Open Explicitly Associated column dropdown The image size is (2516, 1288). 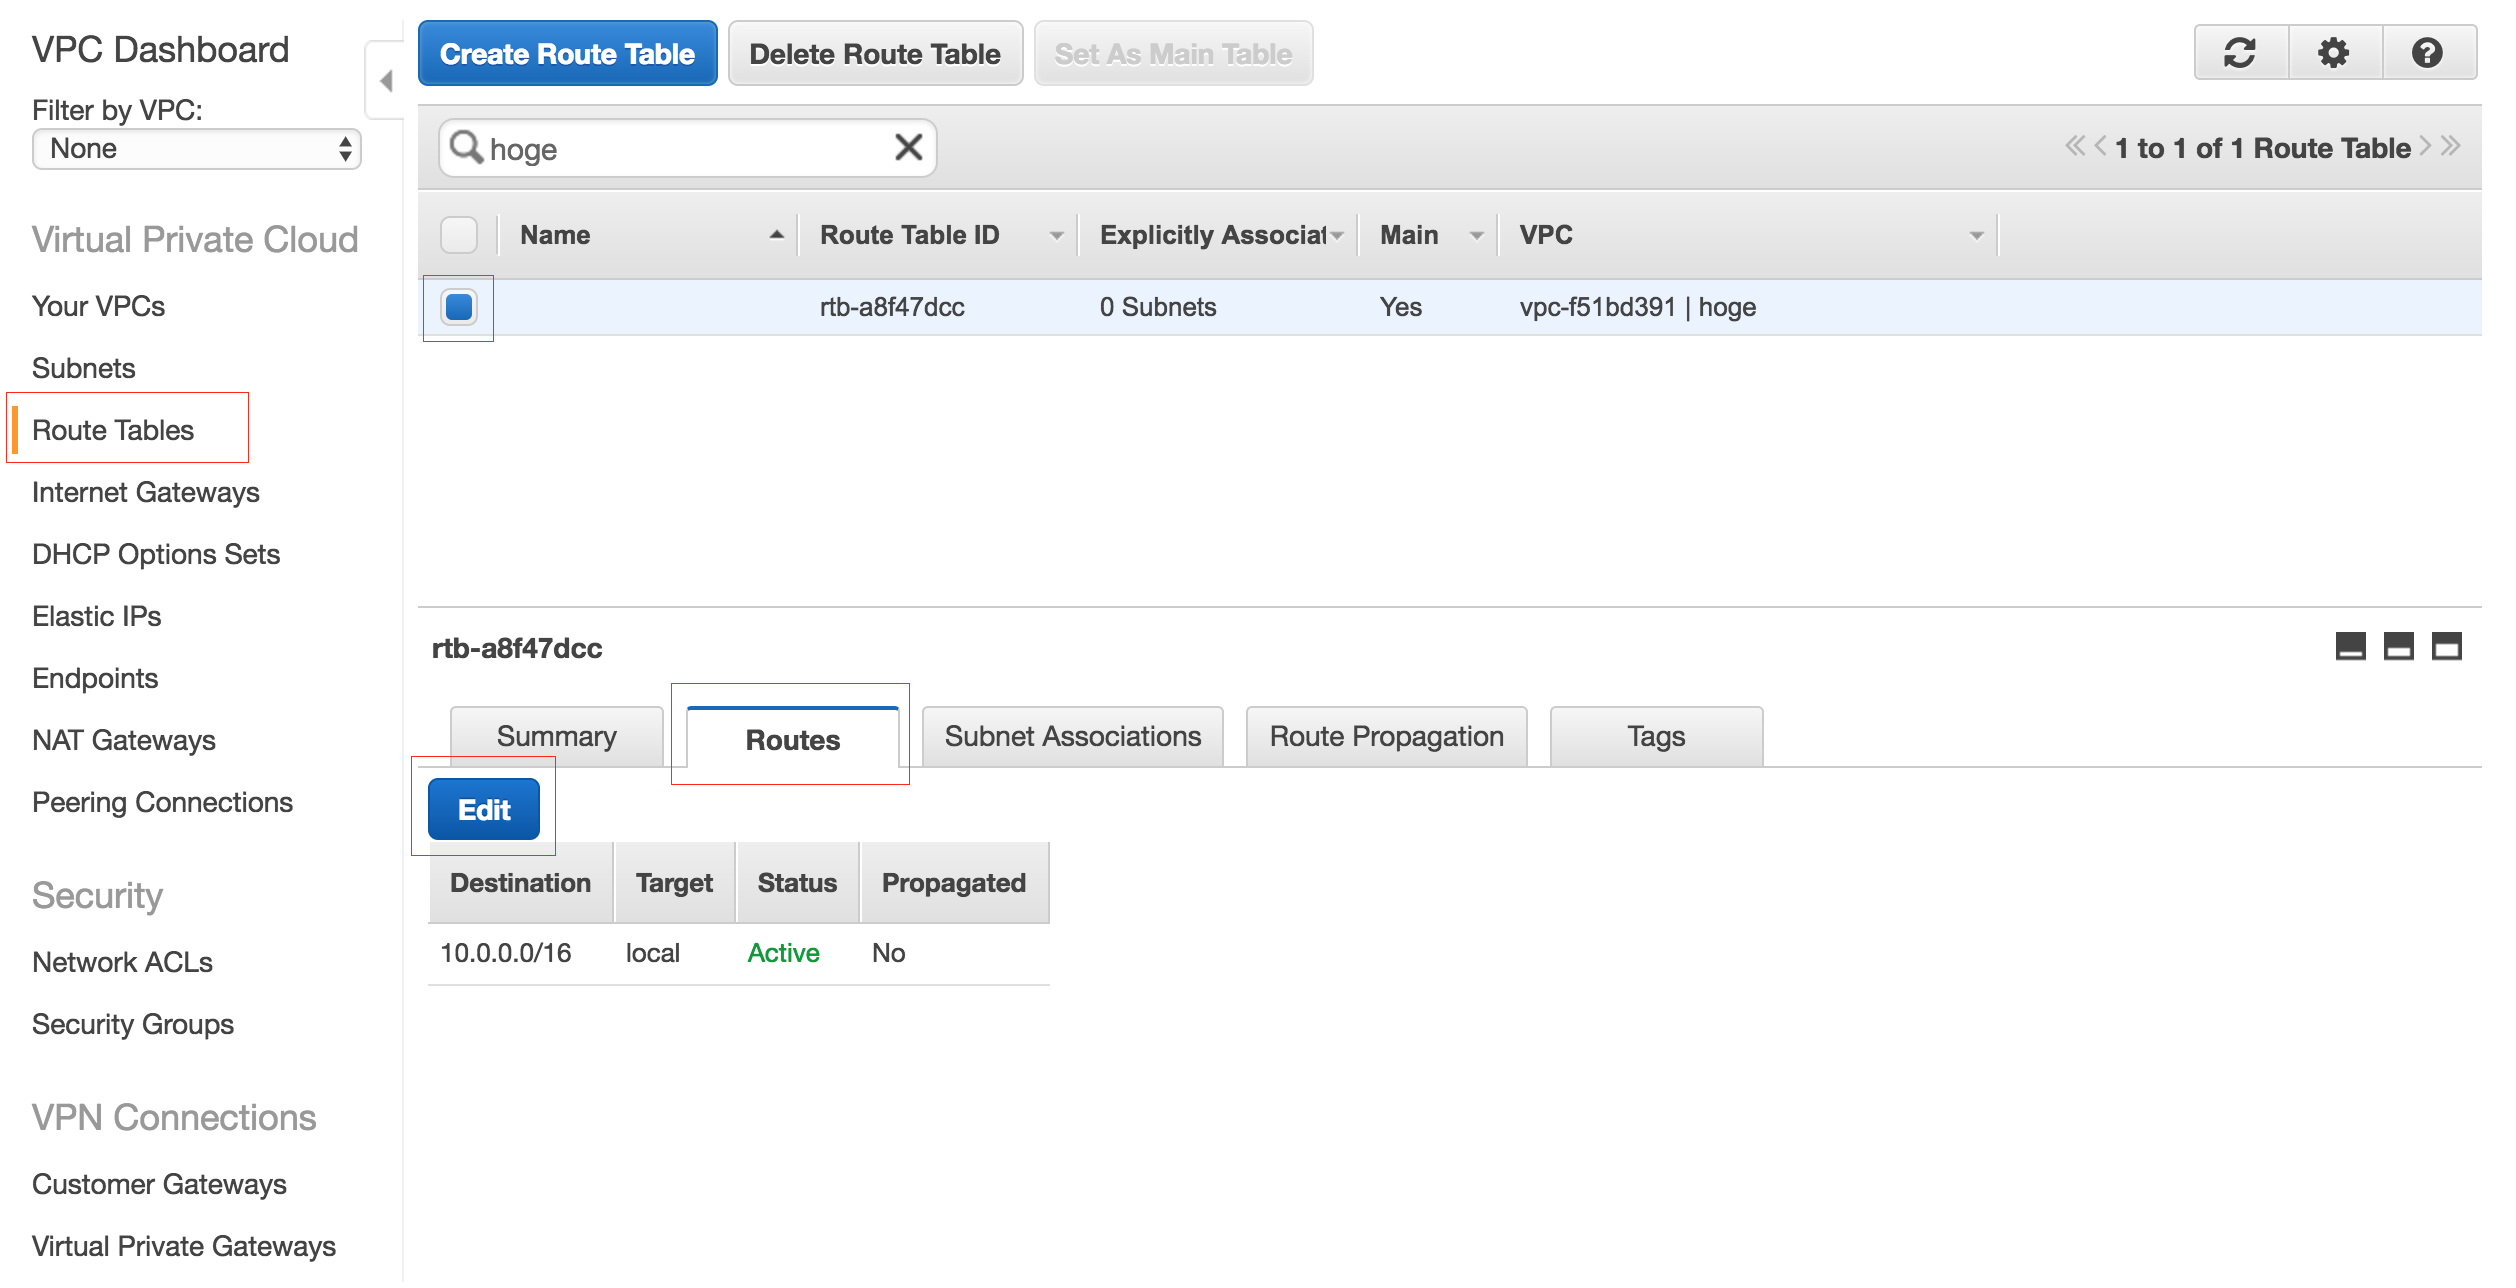(x=1337, y=236)
